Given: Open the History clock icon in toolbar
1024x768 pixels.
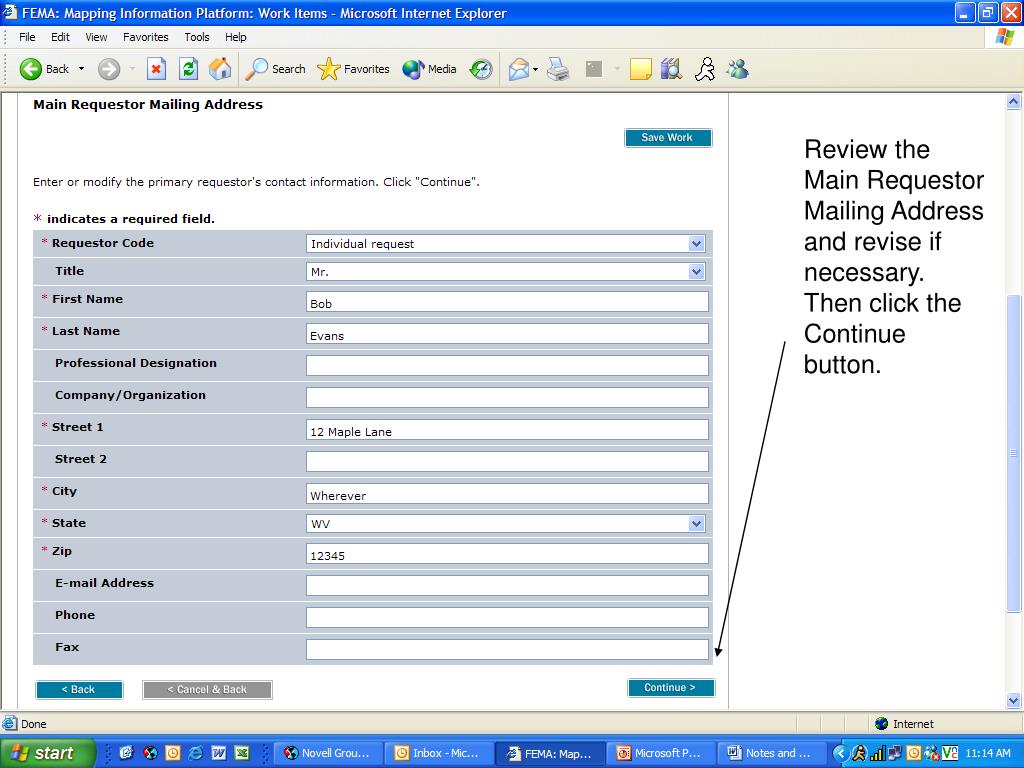Looking at the screenshot, I should 481,69.
